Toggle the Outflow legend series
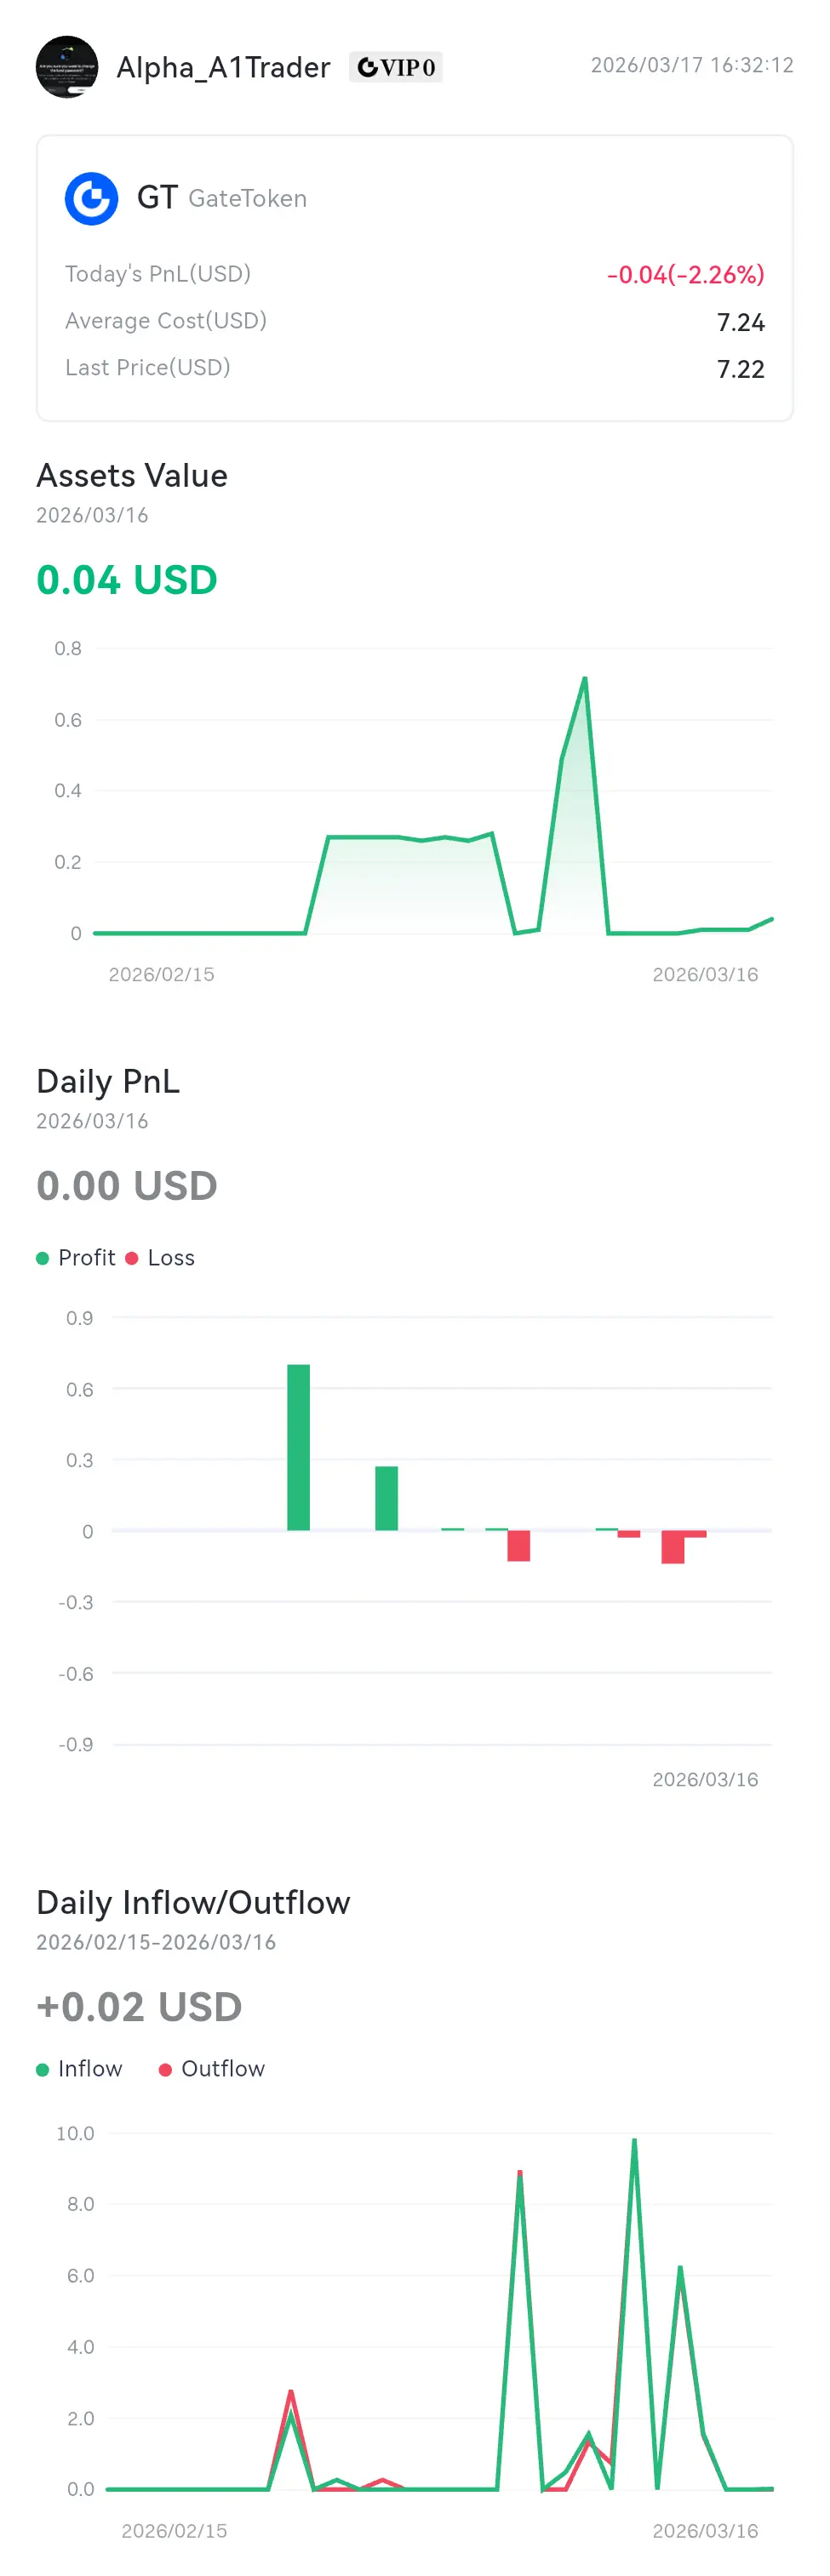The height and width of the screenshot is (2576, 830). click(212, 2069)
